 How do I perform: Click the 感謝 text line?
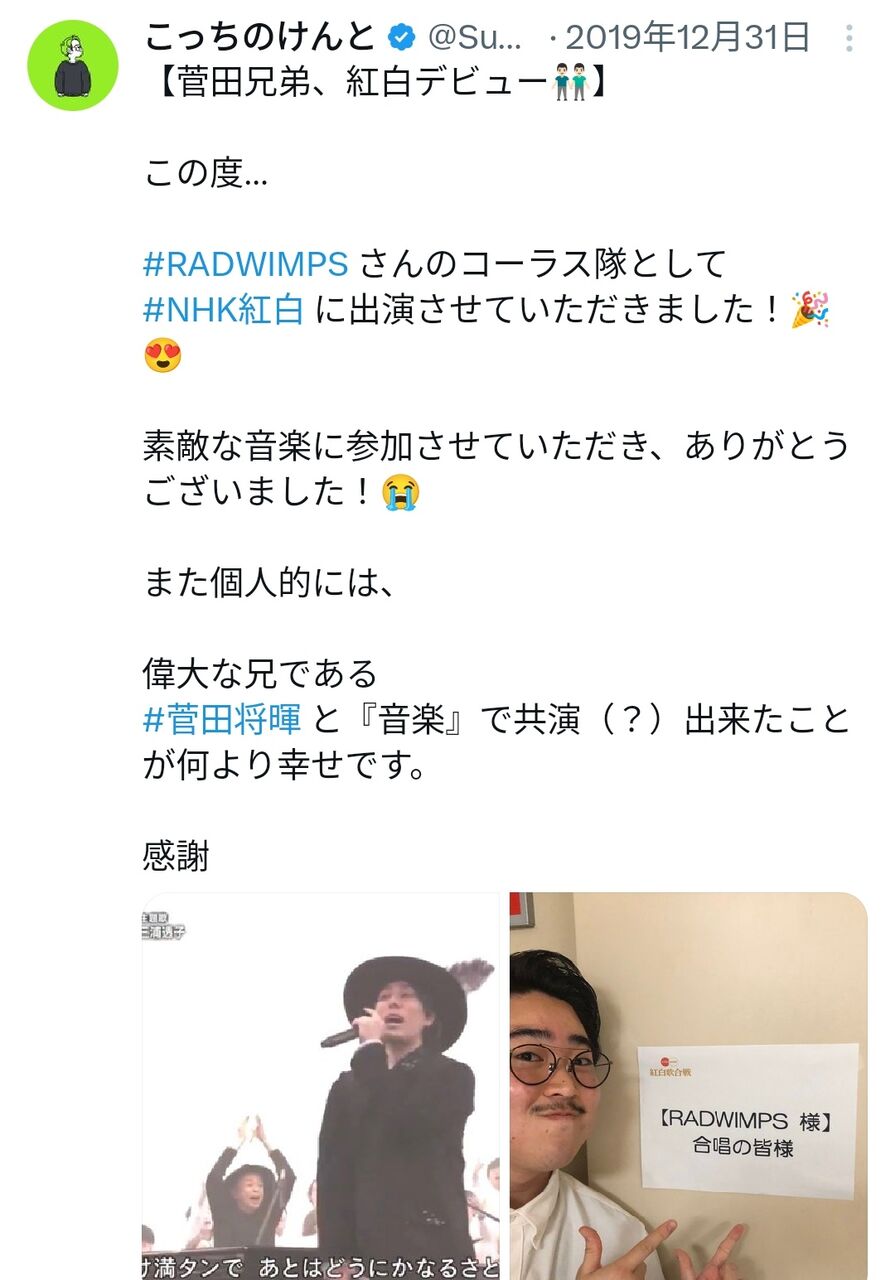pyautogui.click(x=176, y=856)
